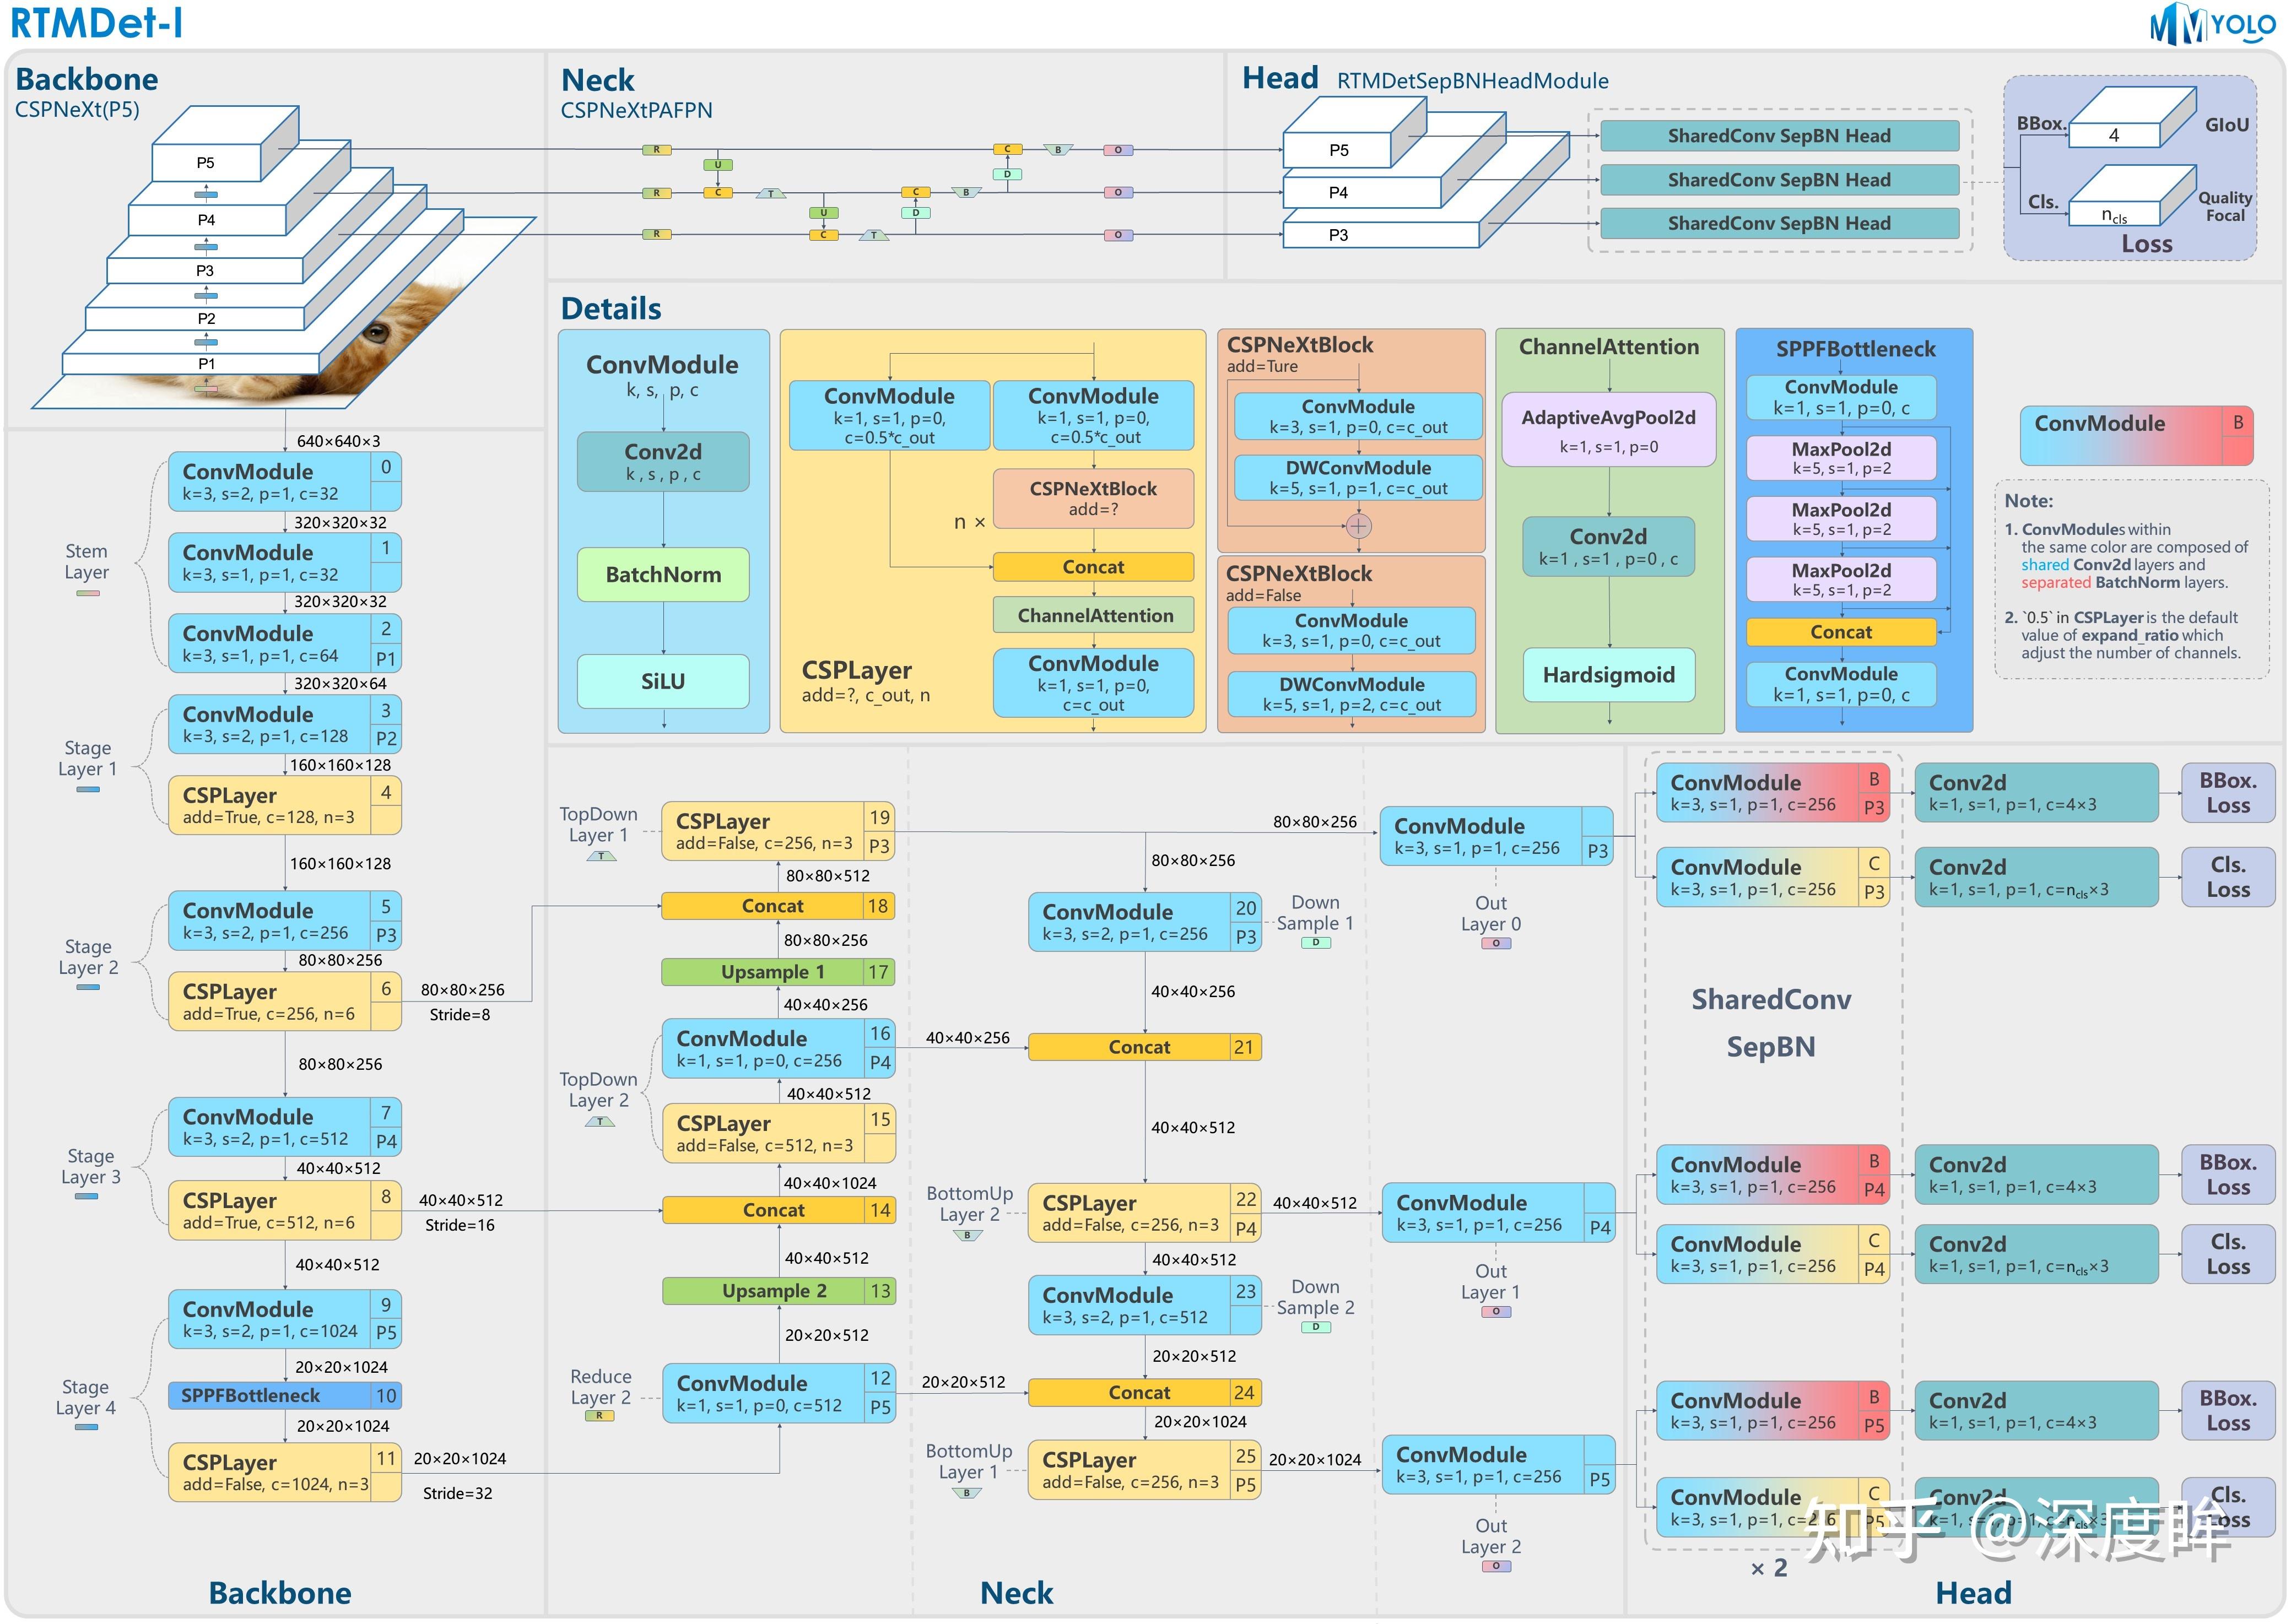Click the B marker under BottomUp Layer 1
Image resolution: width=2291 pixels, height=1624 pixels.
pyautogui.click(x=967, y=1493)
